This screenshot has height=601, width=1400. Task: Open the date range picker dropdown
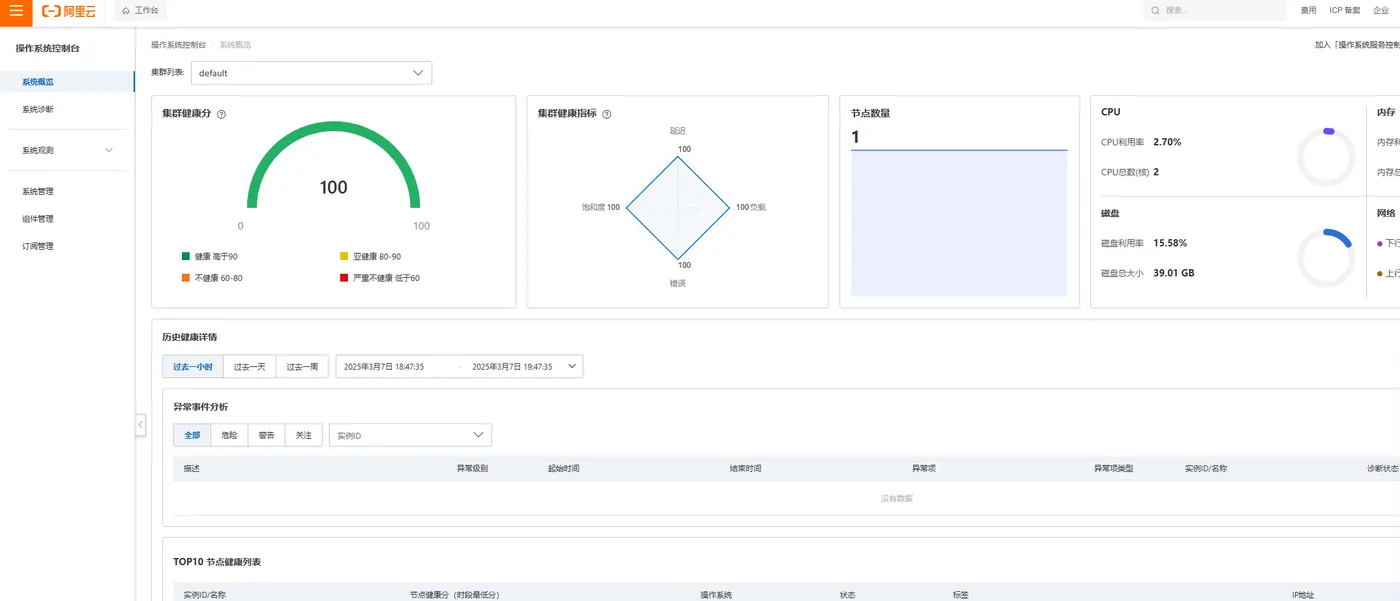[459, 367]
